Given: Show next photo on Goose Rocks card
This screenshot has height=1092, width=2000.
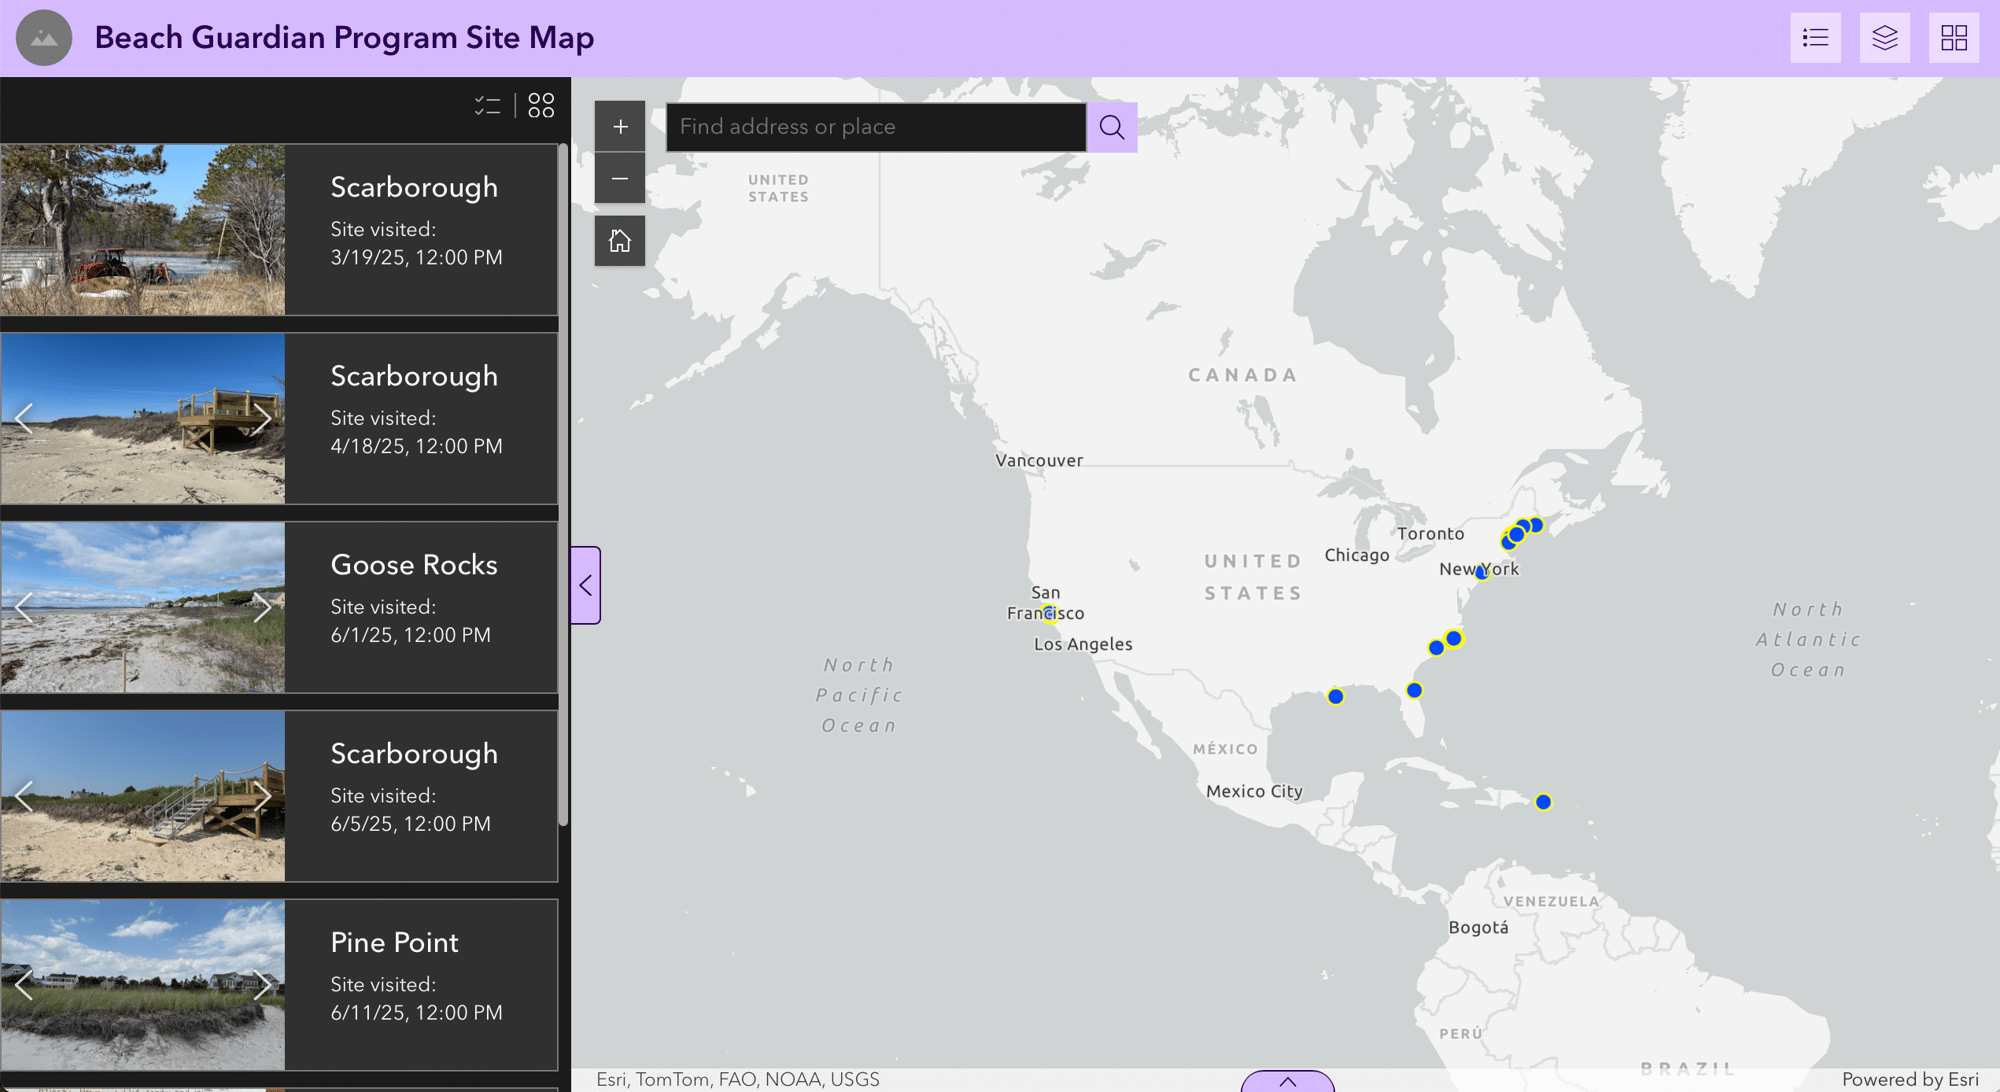Looking at the screenshot, I should (x=262, y=607).
